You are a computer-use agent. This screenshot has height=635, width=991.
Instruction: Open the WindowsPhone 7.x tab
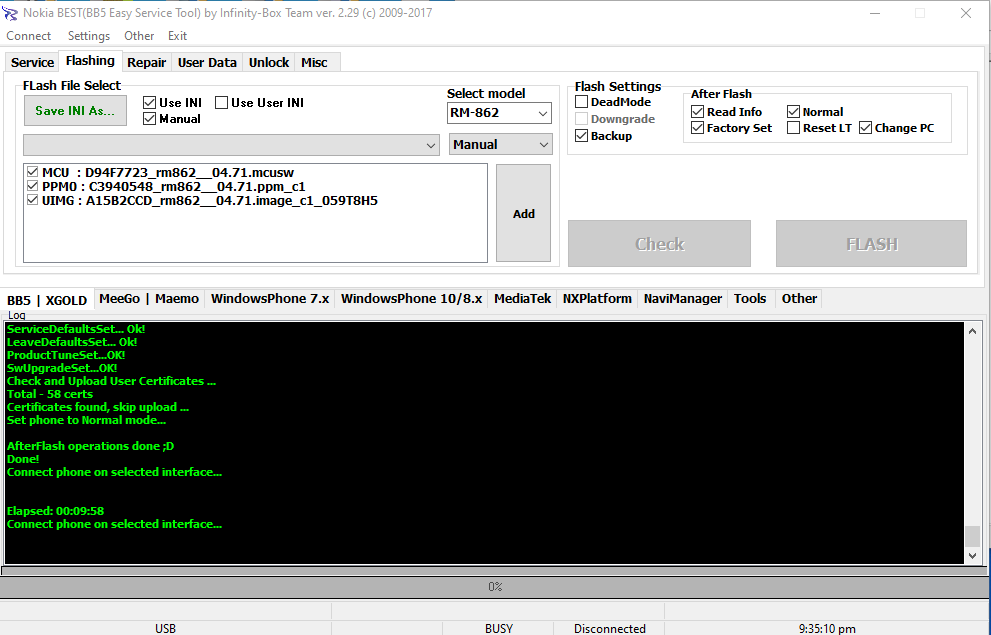click(270, 299)
